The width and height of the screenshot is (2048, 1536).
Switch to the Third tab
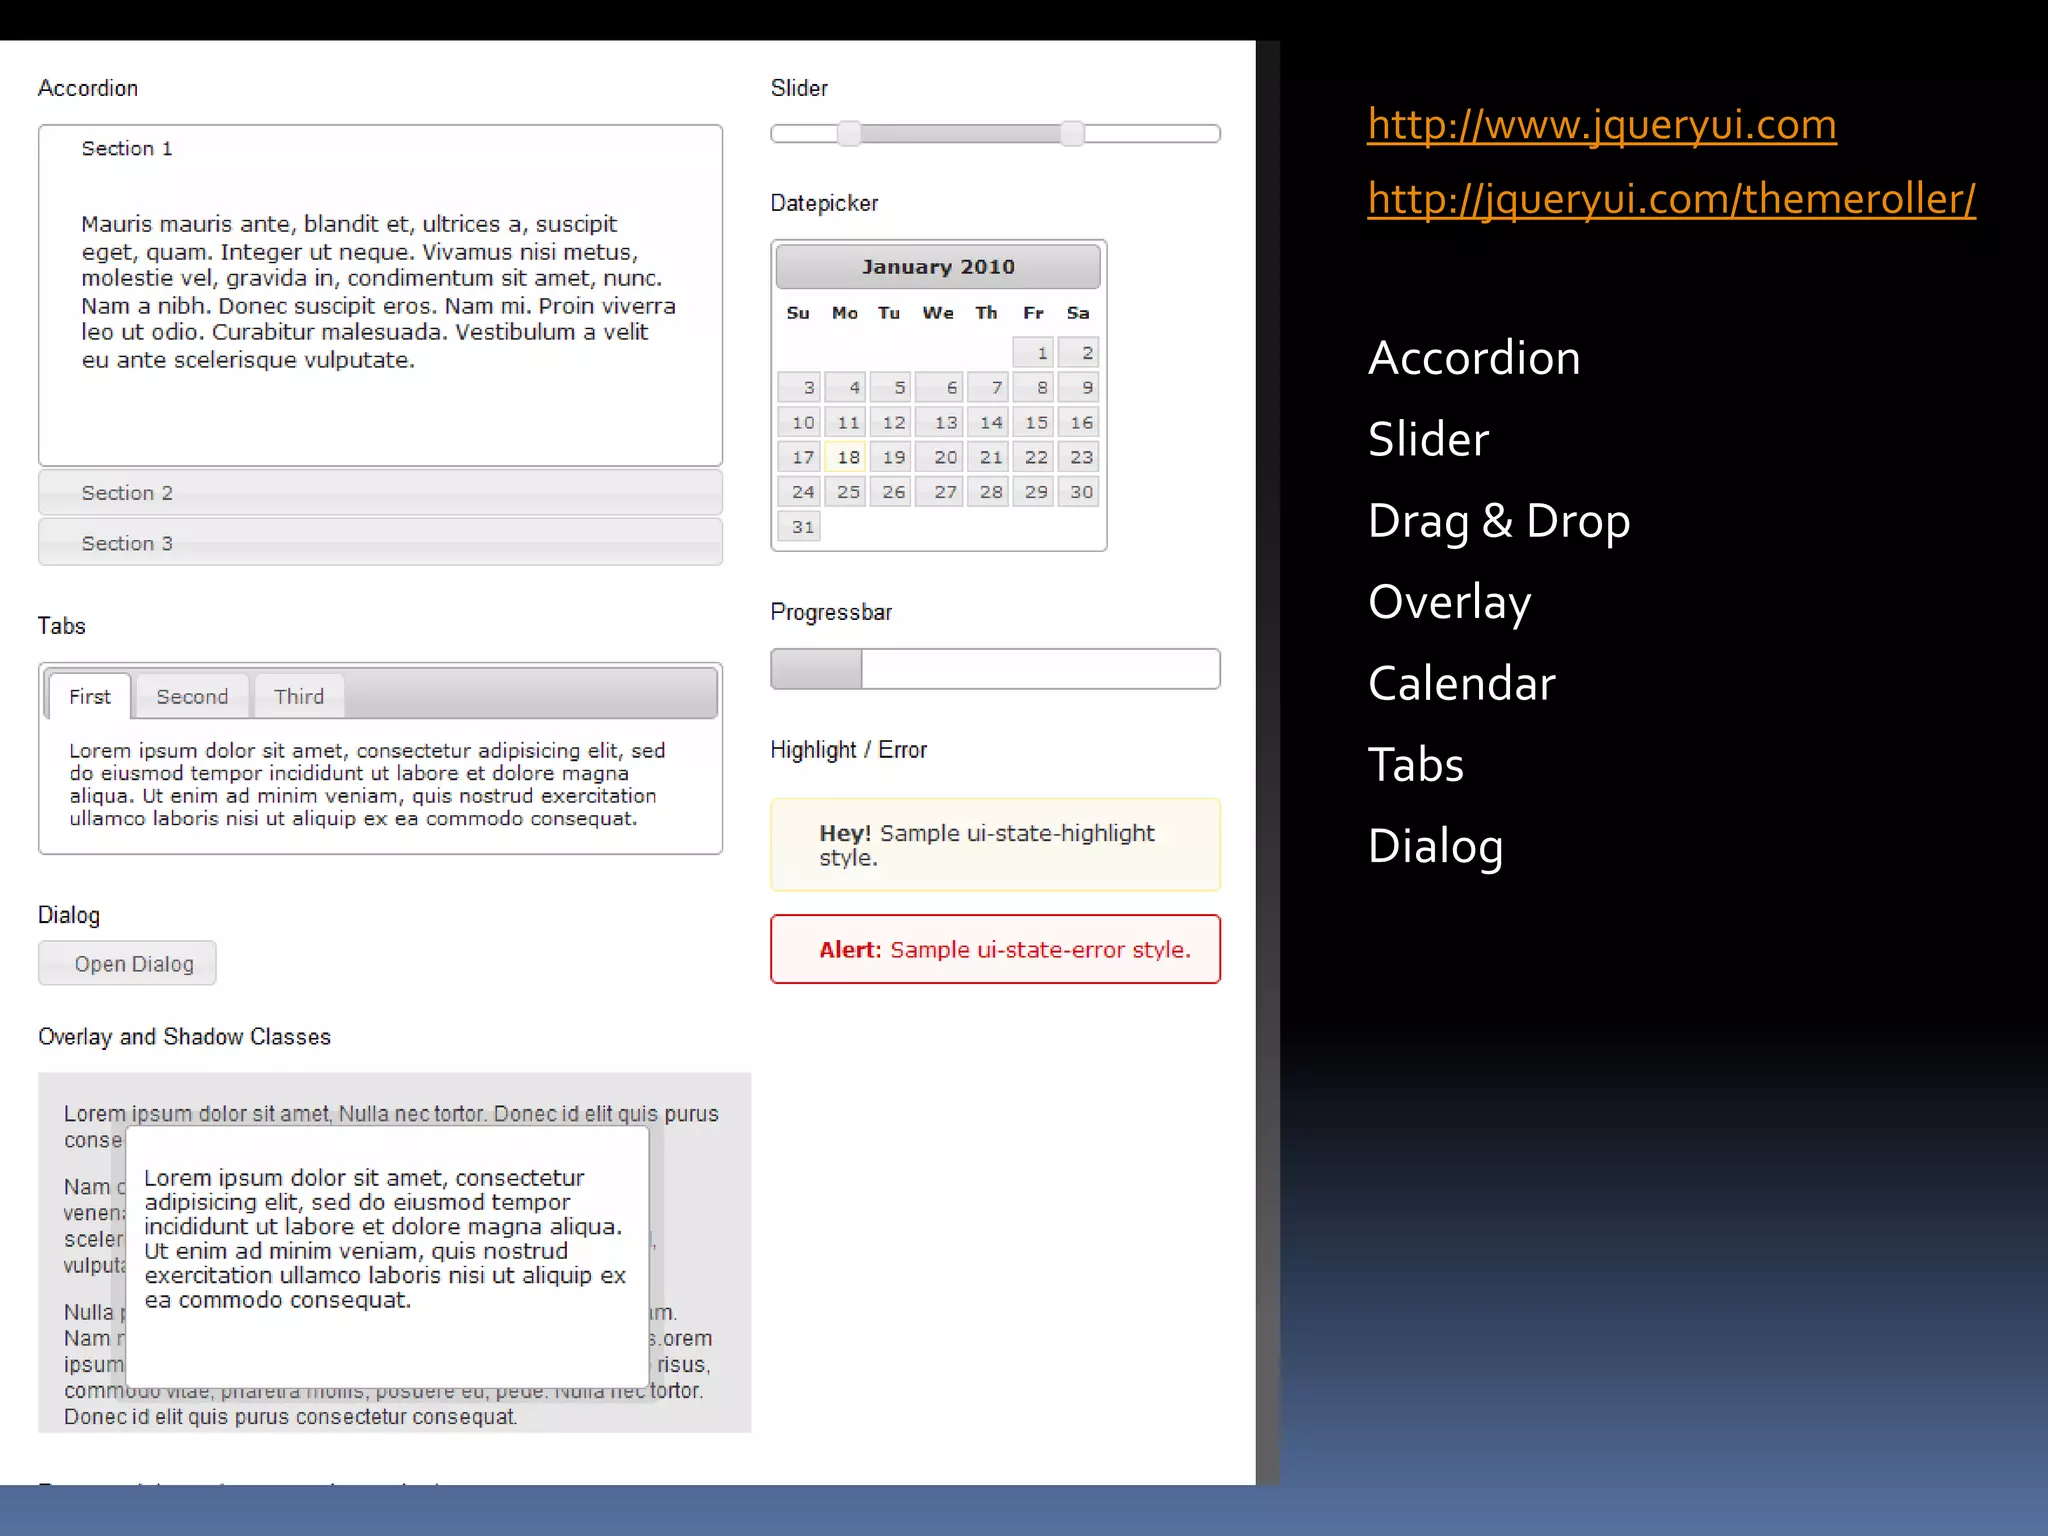[299, 696]
